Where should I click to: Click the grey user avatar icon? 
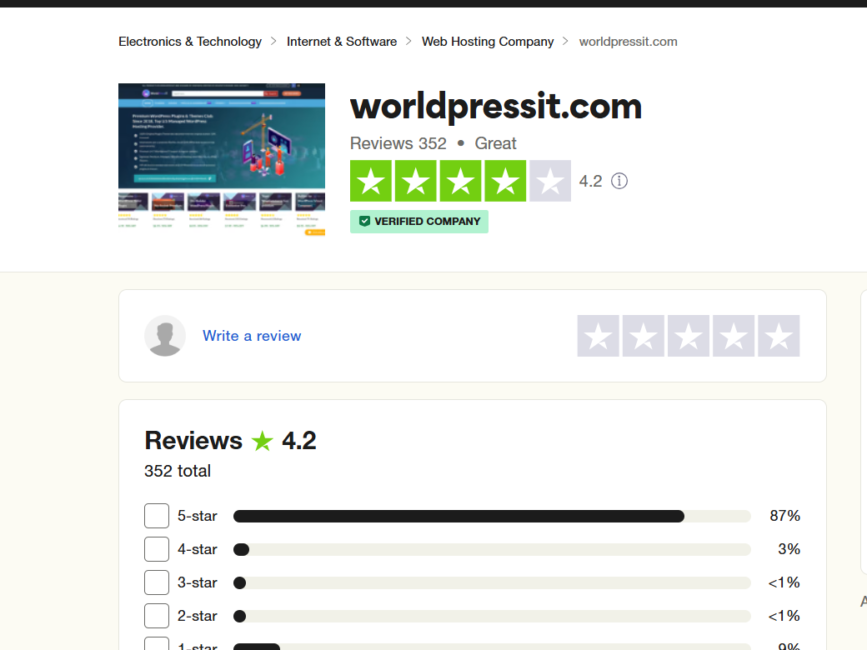[165, 336]
